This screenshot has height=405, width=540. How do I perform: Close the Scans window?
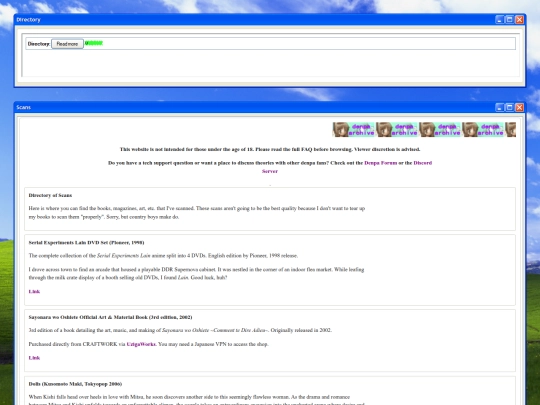coord(519,107)
